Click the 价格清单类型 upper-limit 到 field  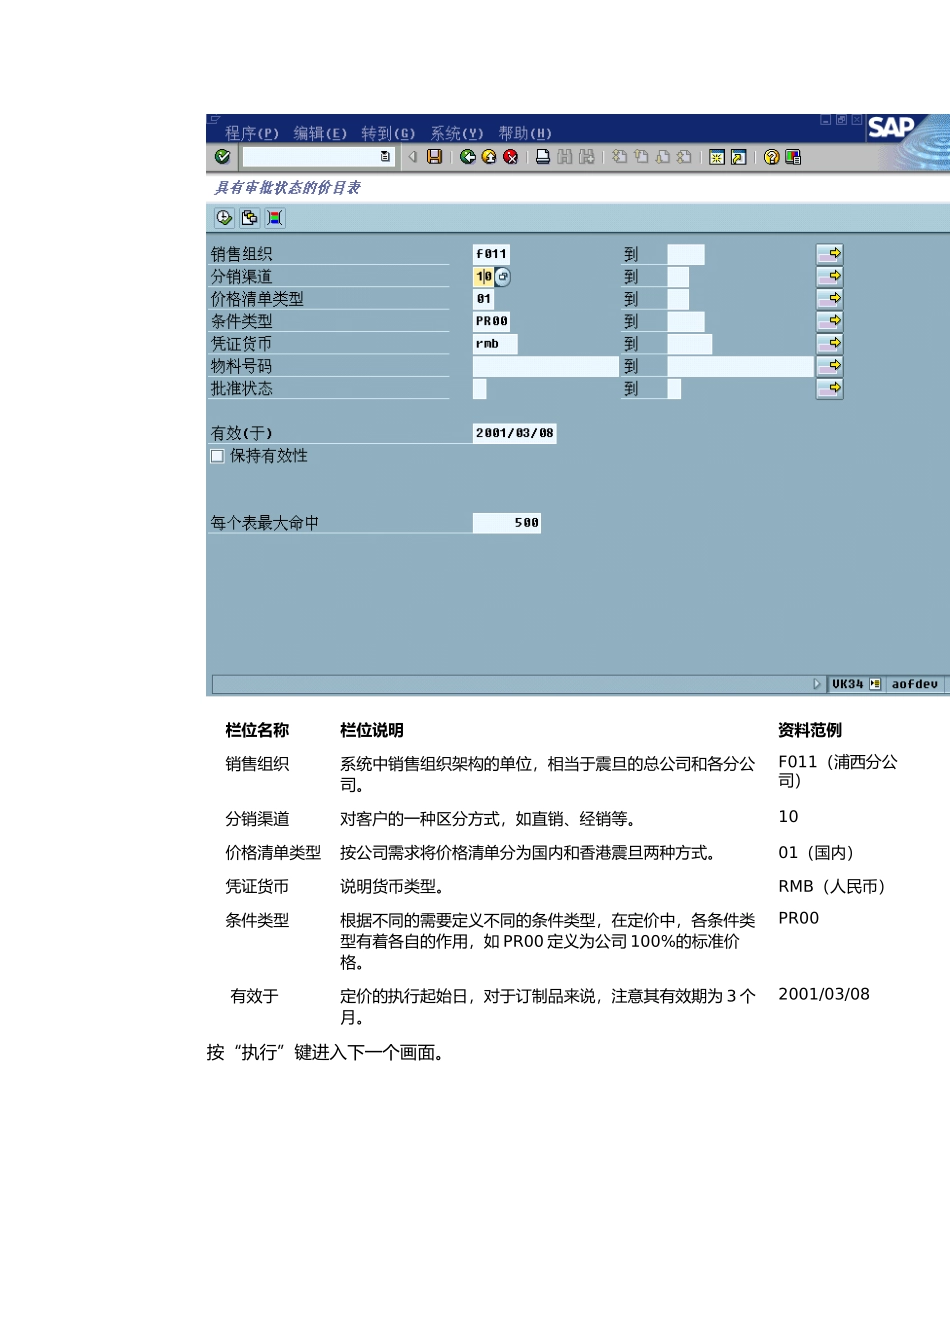click(x=678, y=298)
